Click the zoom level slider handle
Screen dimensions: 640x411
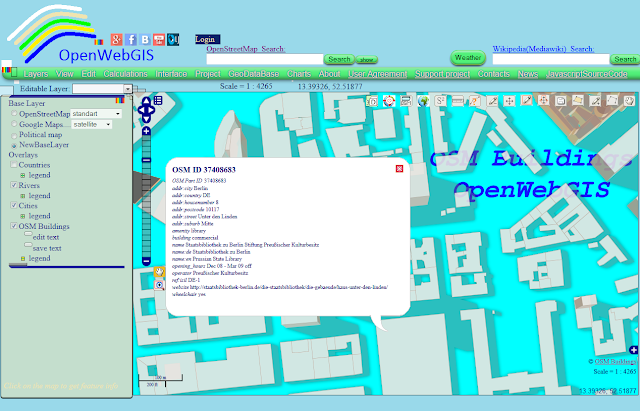click(147, 160)
